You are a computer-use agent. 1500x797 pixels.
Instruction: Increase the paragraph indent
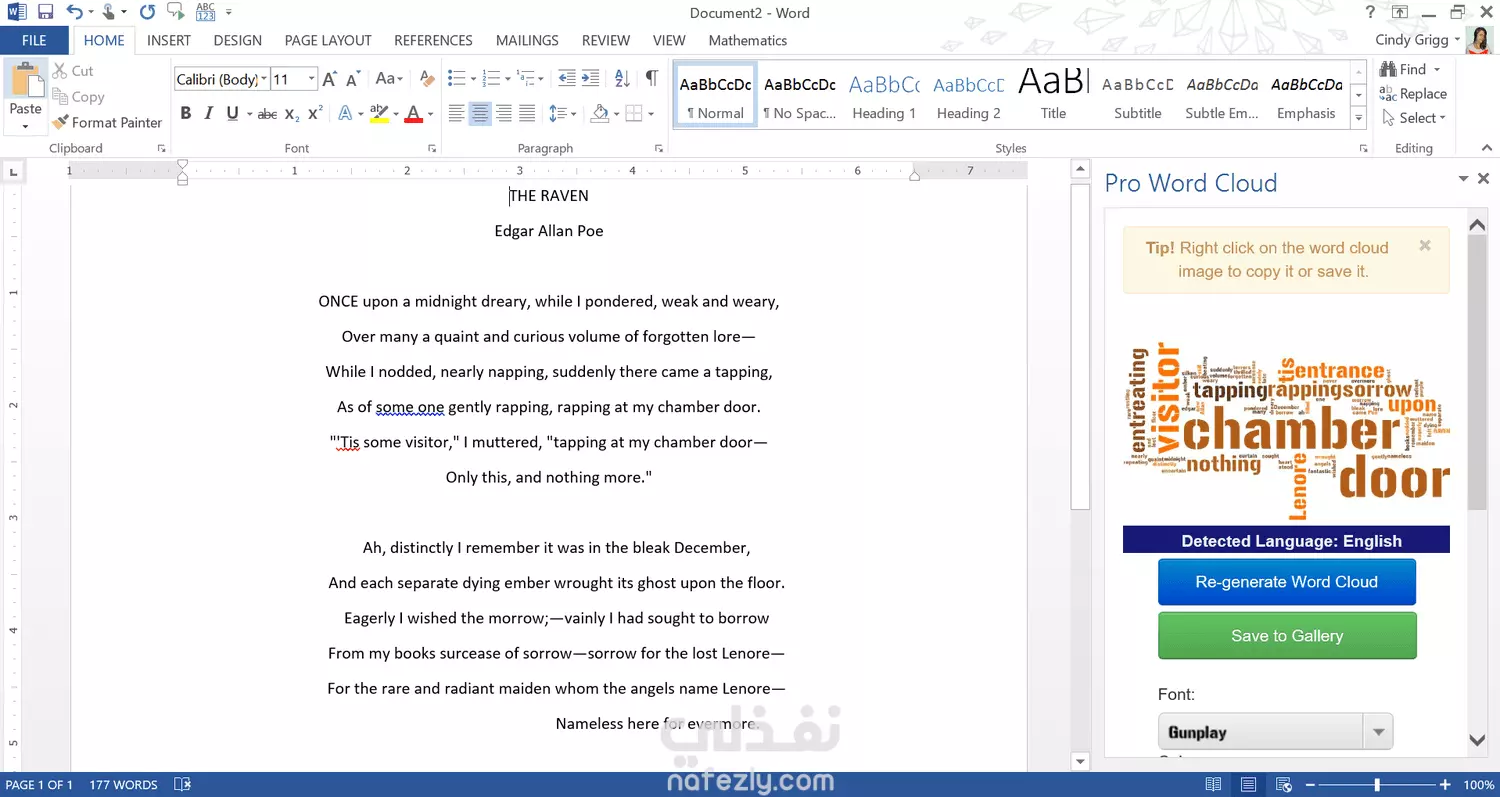point(590,79)
